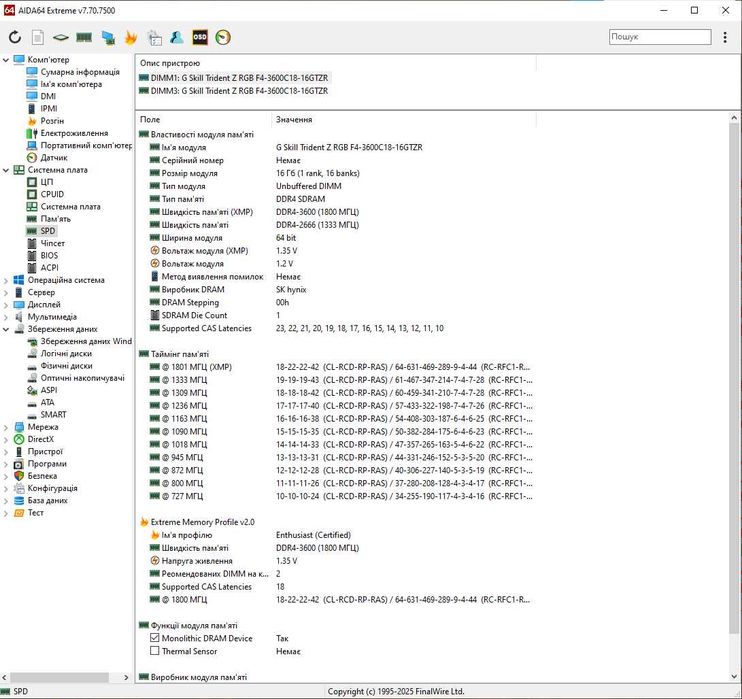The height and width of the screenshot is (699, 742).
Task: Select the DIMM1 G Skill Trident Z device
Action: click(239, 78)
